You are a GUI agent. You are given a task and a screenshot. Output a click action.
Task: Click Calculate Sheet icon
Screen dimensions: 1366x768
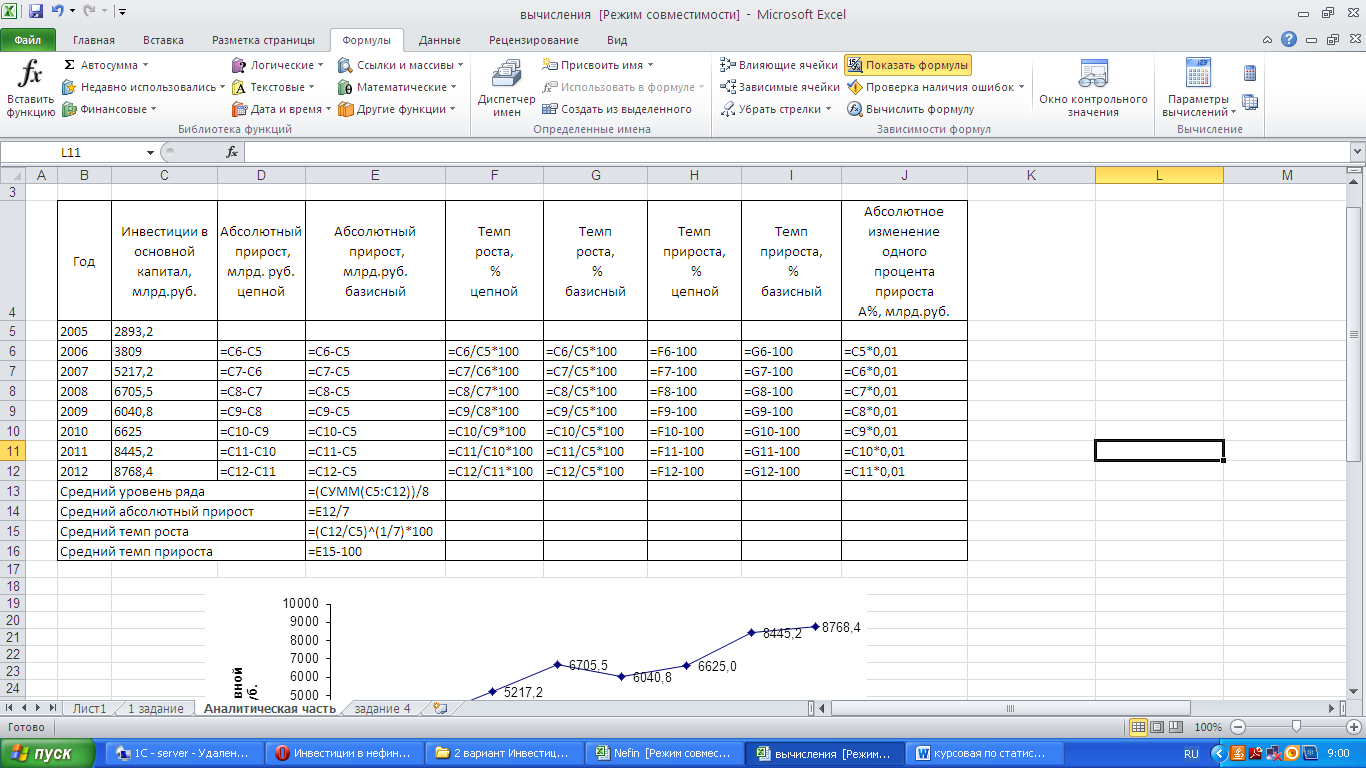tap(1250, 102)
